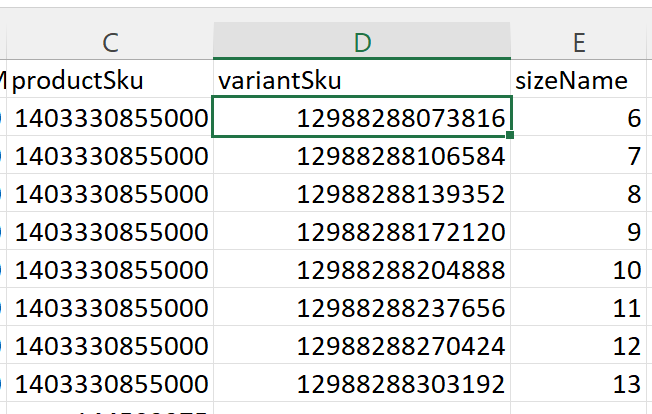652x414 pixels.
Task: Select cell containing 12988288204888
Action: [x=362, y=269]
